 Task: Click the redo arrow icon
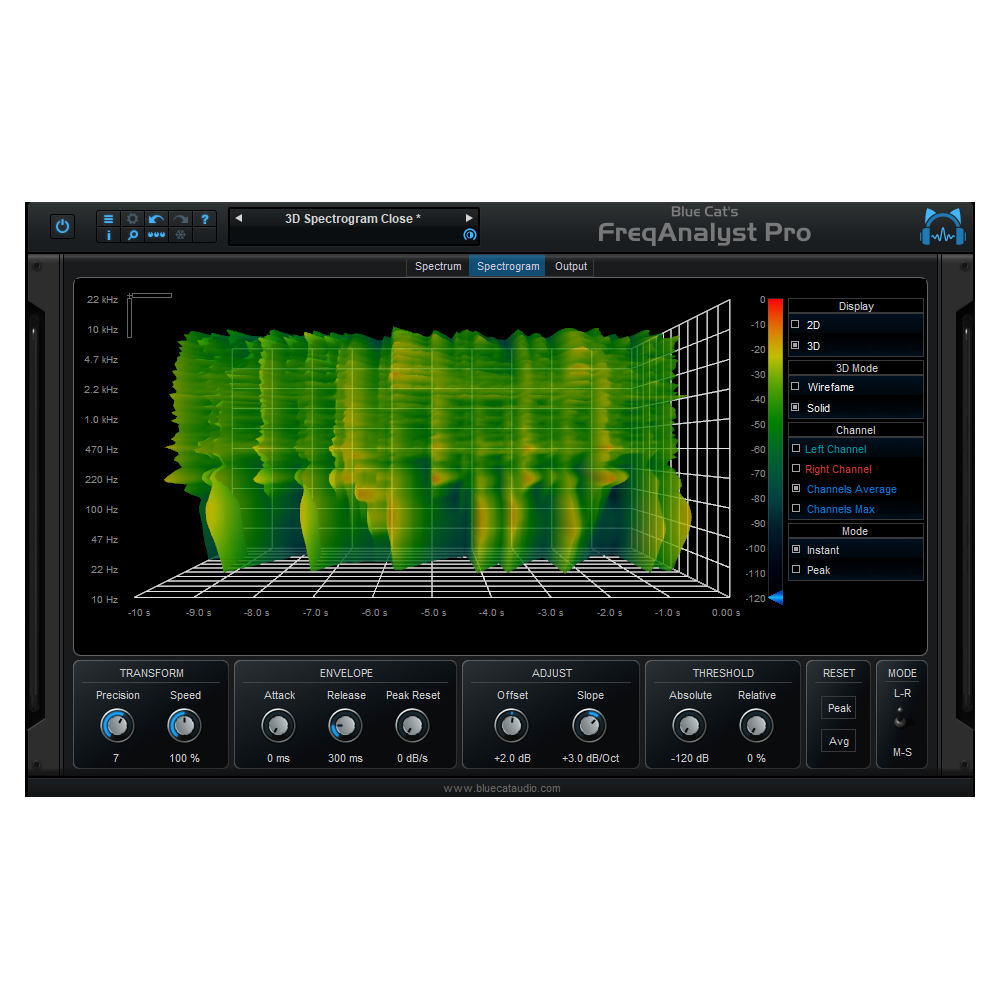[178, 218]
